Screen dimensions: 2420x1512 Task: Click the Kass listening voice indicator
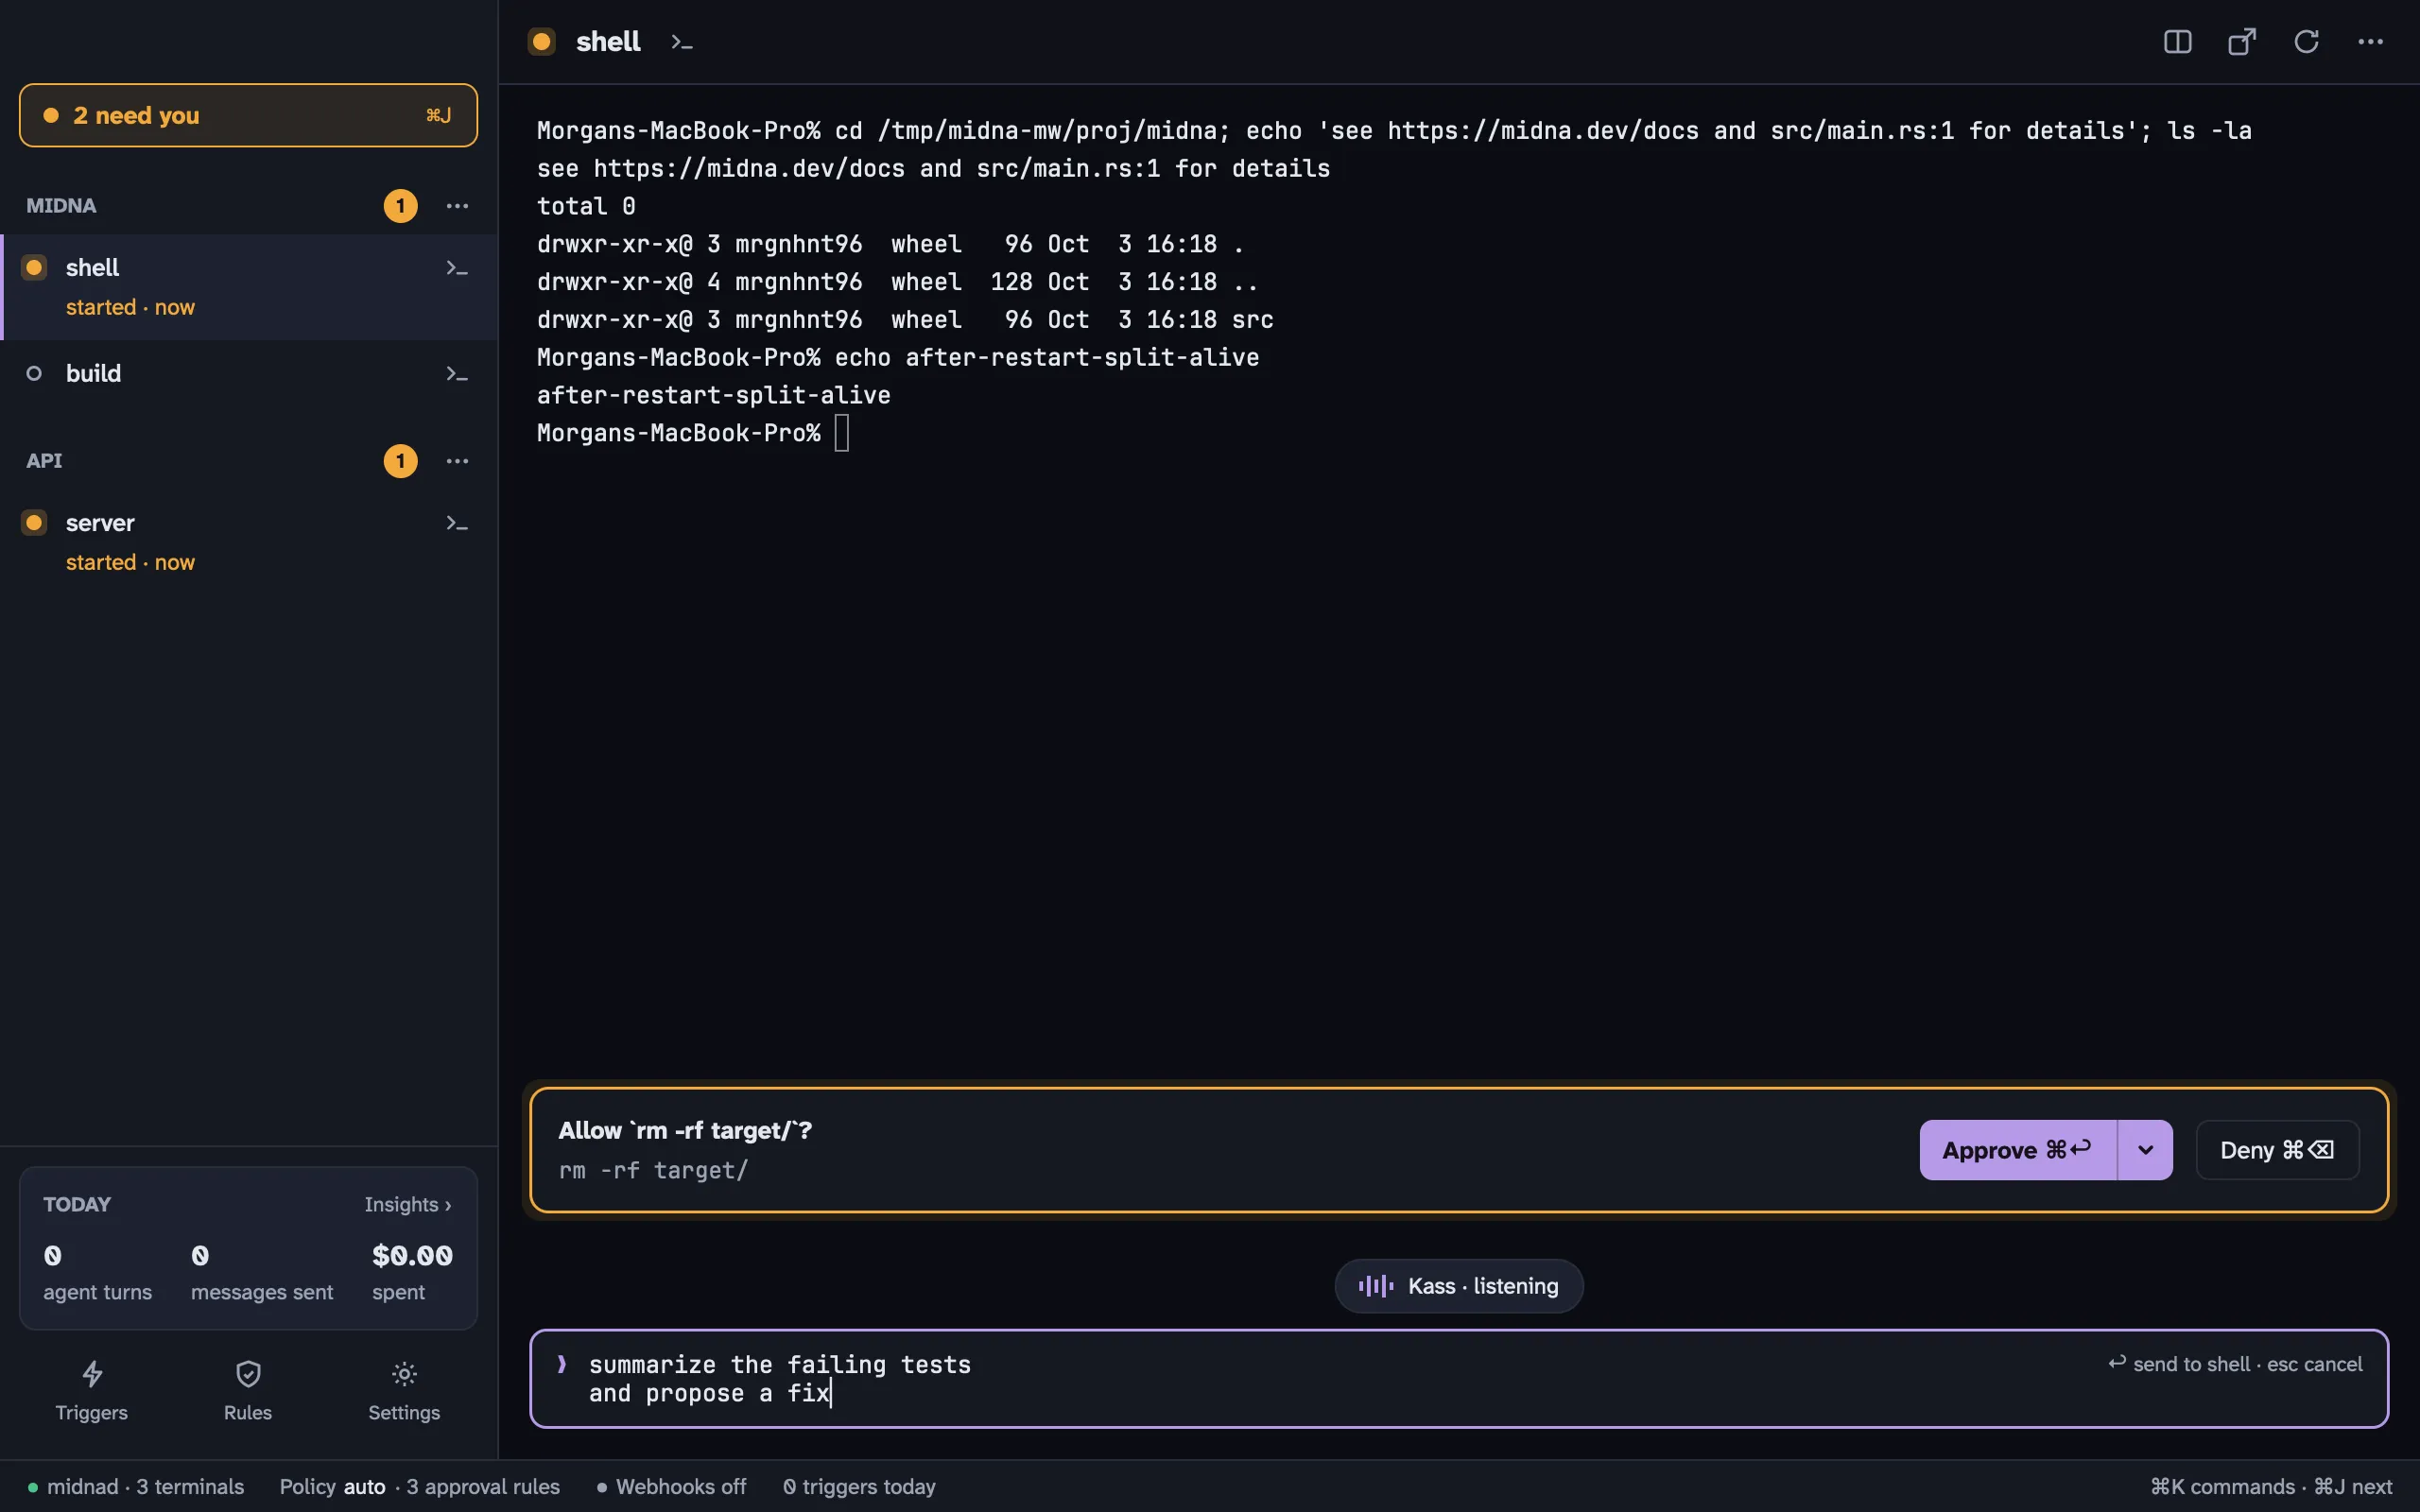click(1459, 1286)
